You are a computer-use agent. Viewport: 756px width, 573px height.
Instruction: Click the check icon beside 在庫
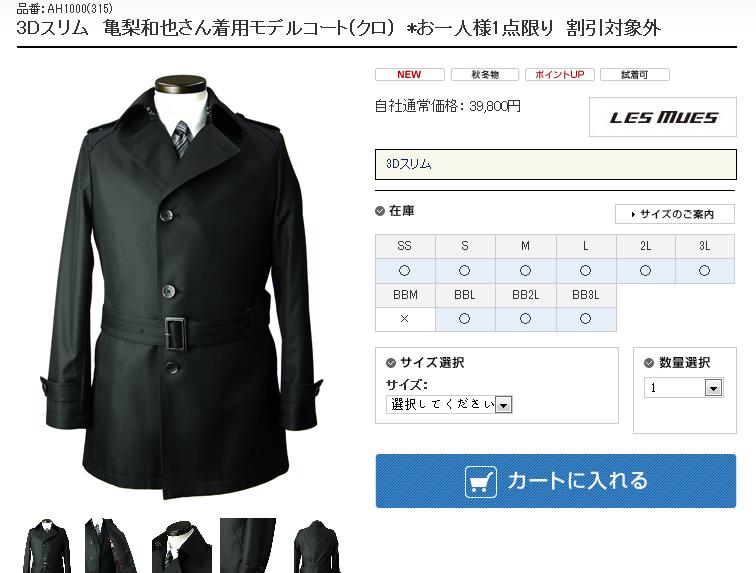pos(380,211)
